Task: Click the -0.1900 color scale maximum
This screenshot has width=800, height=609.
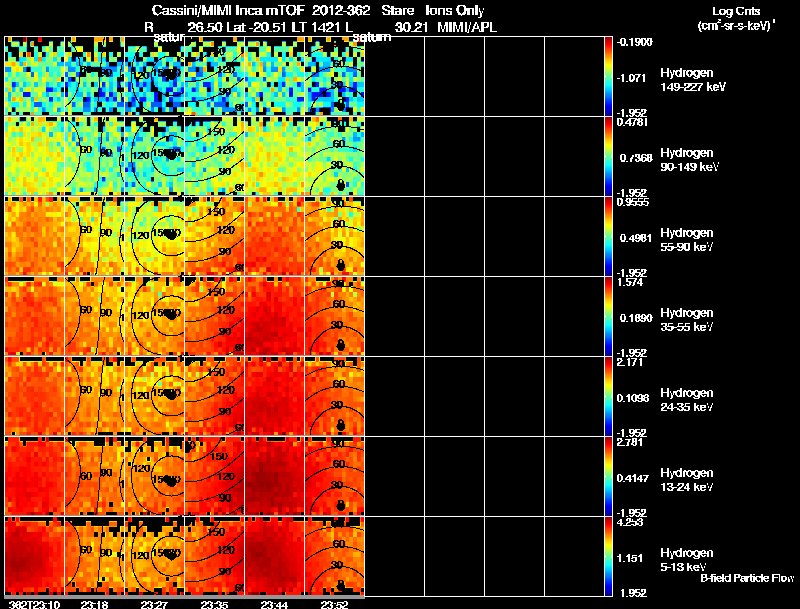Action: 635,42
